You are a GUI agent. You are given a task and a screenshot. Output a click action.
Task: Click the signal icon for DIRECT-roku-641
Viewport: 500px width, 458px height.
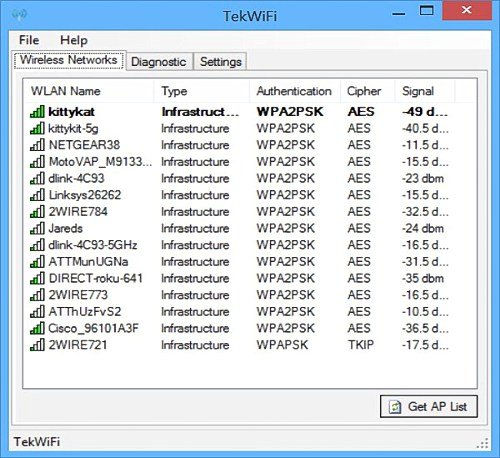coord(37,278)
